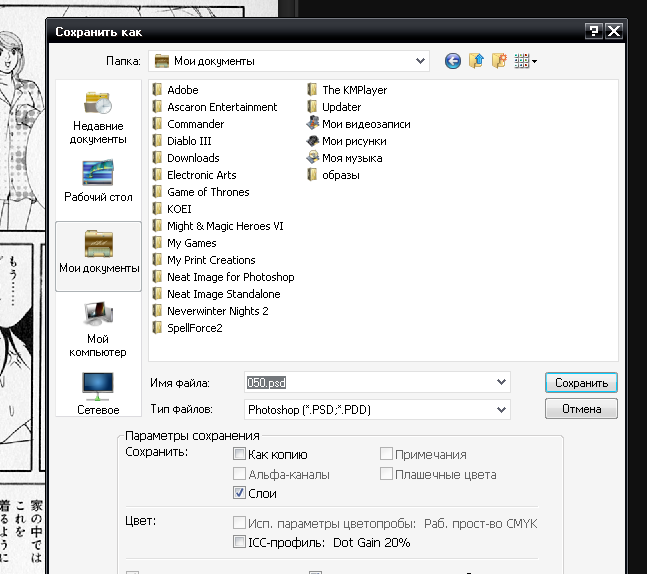The height and width of the screenshot is (574, 647).
Task: Toggle the Примечания checkbox
Action: (386, 454)
